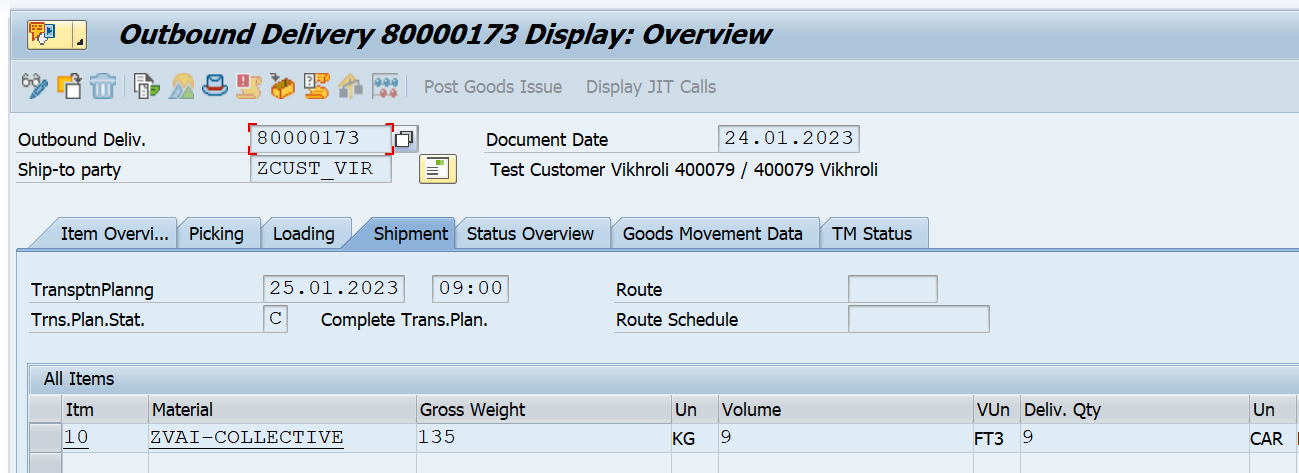Click the header details hat icon

tap(215, 86)
